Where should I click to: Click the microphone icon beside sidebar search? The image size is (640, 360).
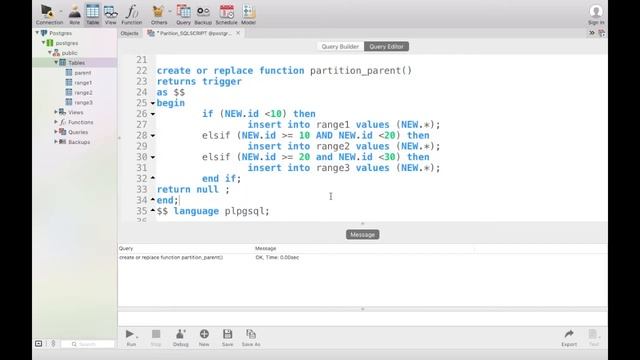coord(53,344)
